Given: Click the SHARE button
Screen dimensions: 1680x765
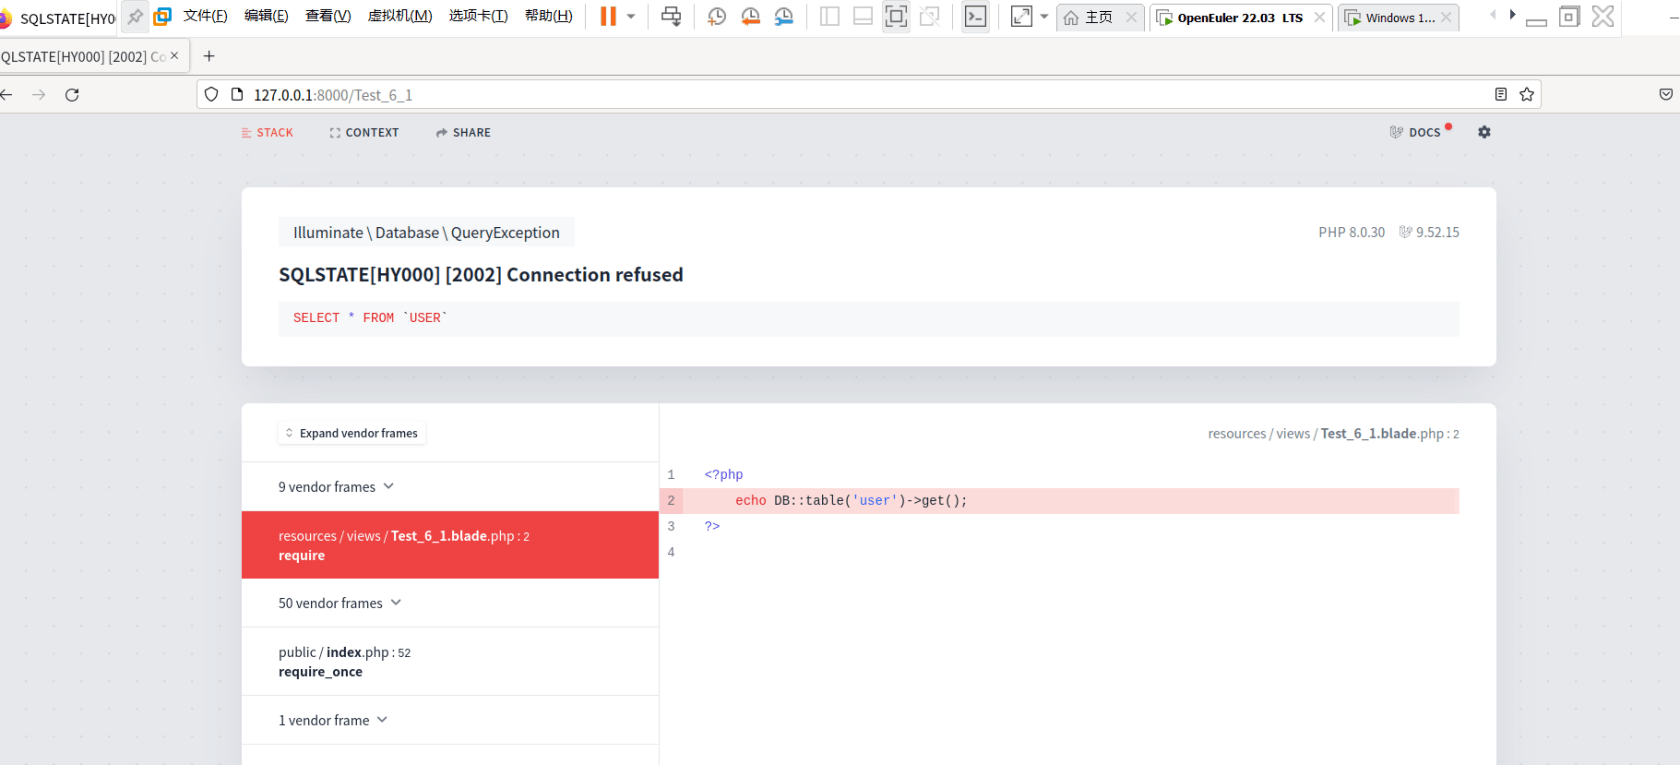Looking at the screenshot, I should pyautogui.click(x=463, y=132).
